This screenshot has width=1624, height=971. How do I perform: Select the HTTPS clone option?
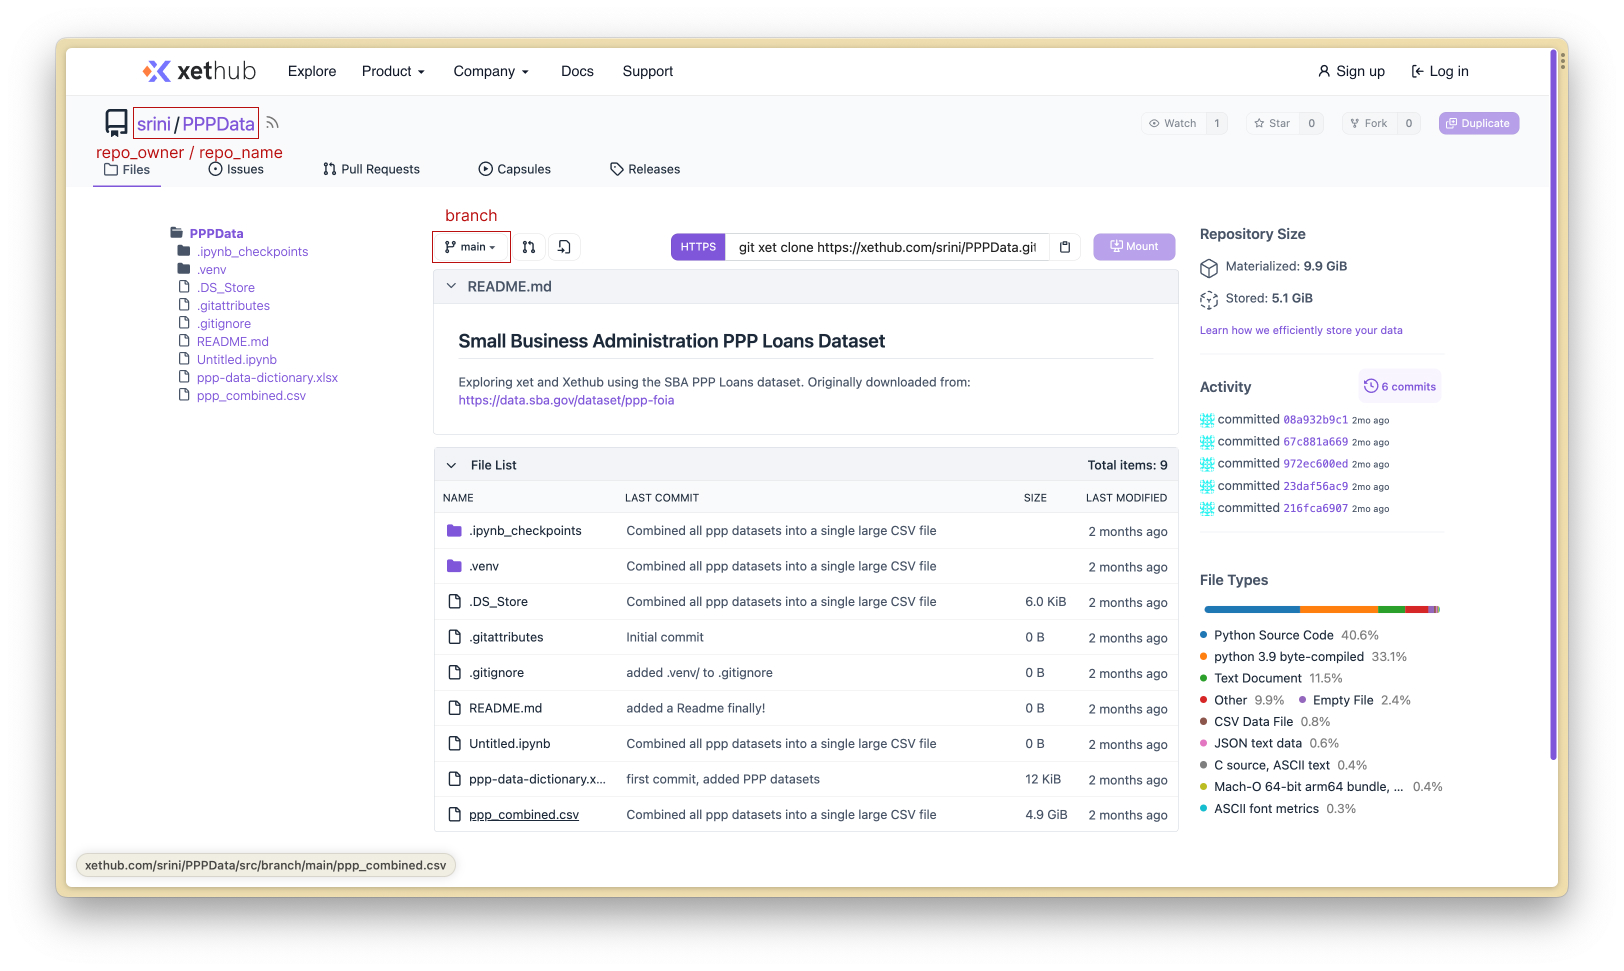(698, 247)
